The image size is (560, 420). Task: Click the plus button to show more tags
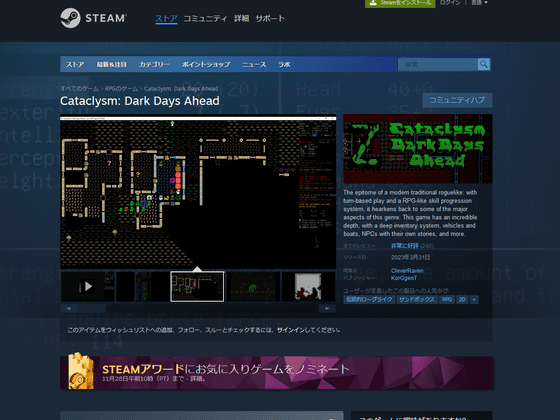474,300
